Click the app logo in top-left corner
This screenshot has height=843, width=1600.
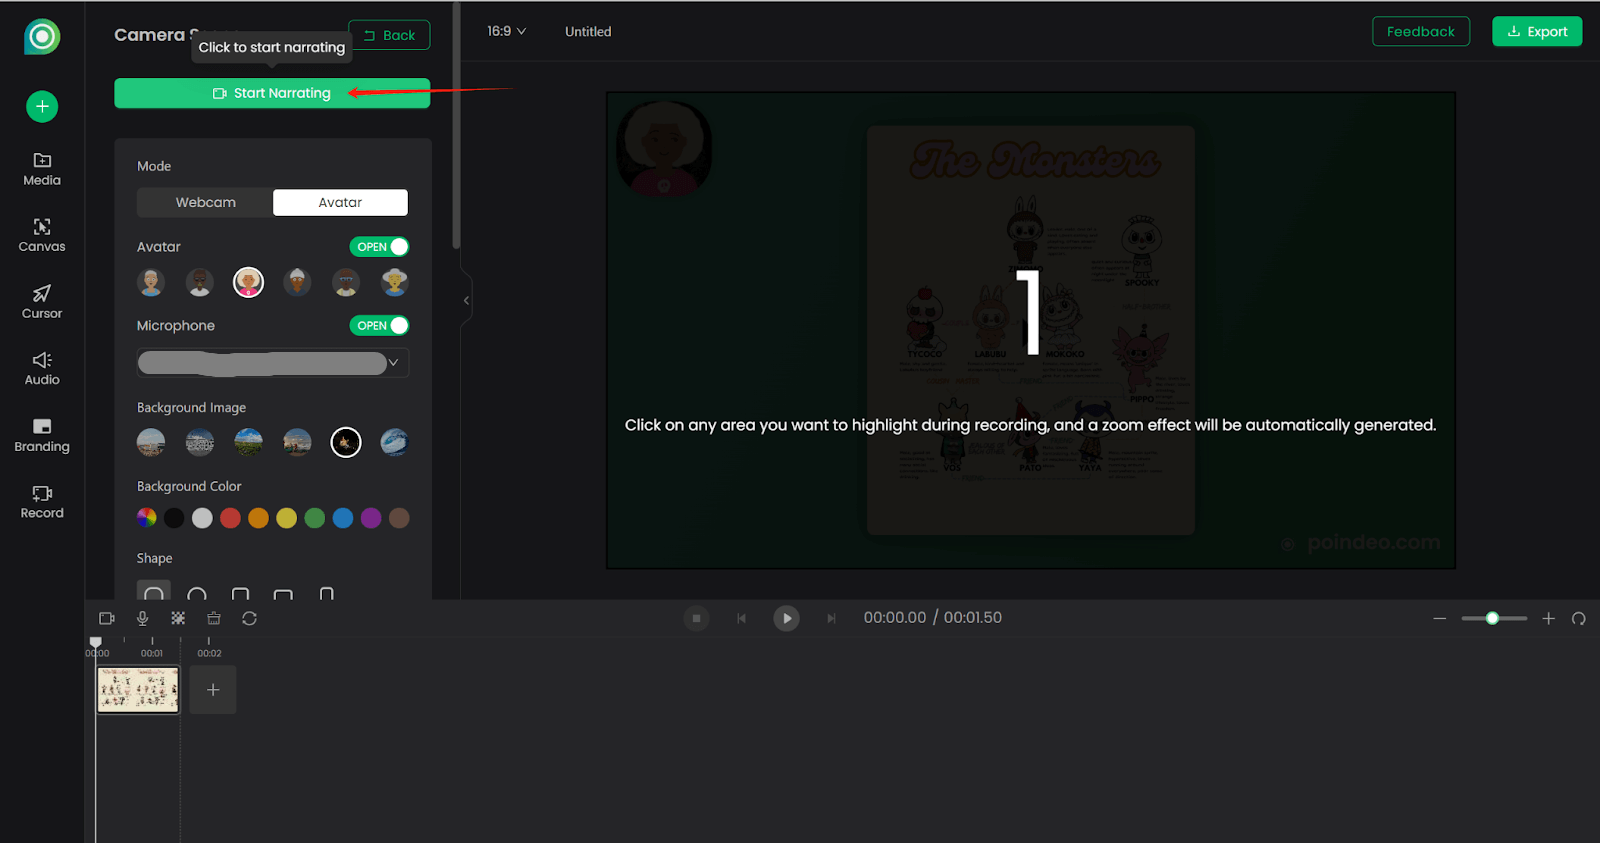(42, 37)
